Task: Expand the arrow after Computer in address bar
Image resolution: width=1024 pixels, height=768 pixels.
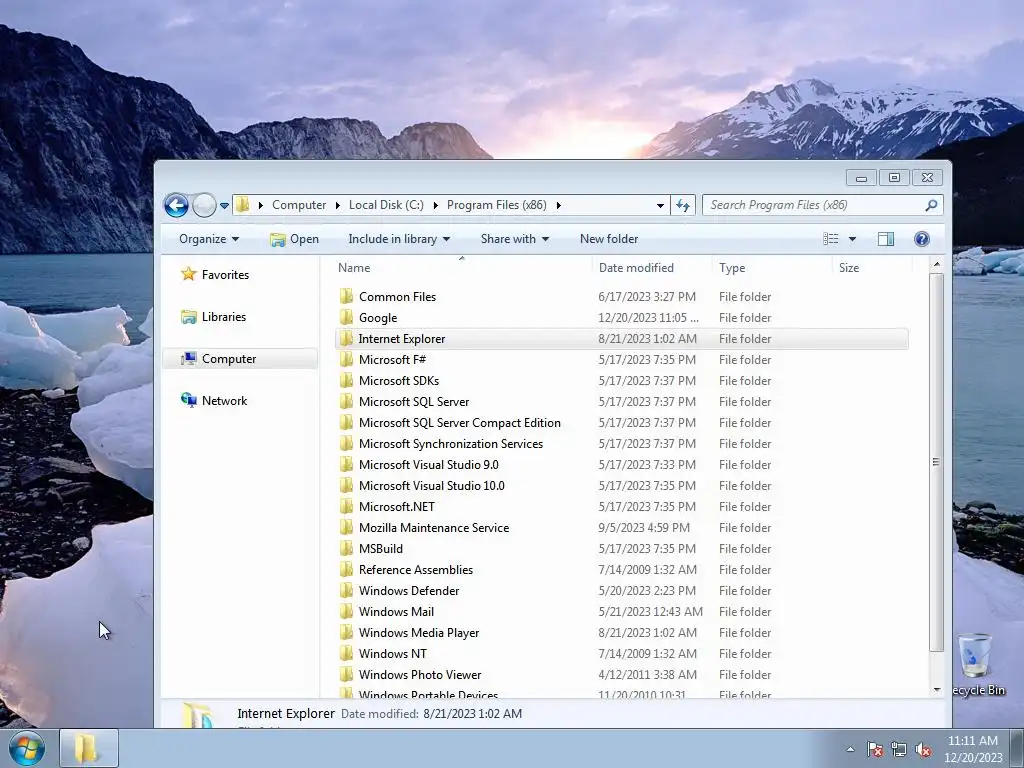Action: (x=338, y=205)
